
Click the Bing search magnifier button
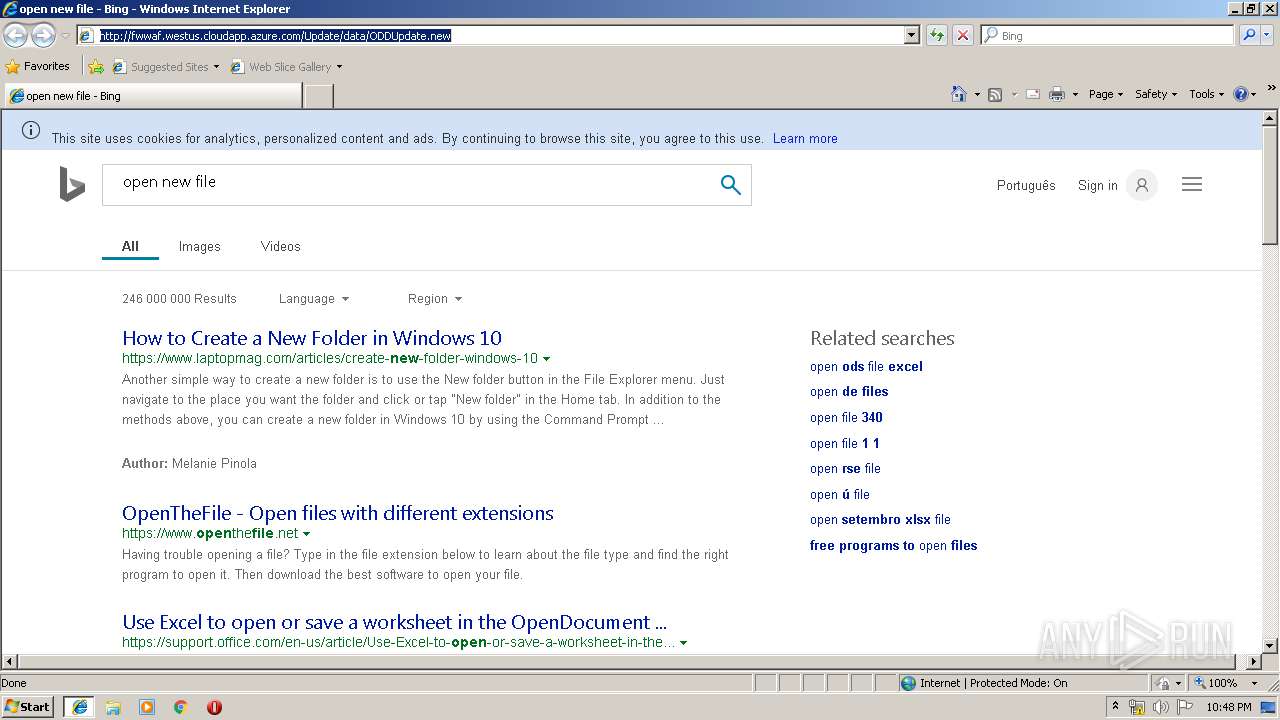click(730, 184)
